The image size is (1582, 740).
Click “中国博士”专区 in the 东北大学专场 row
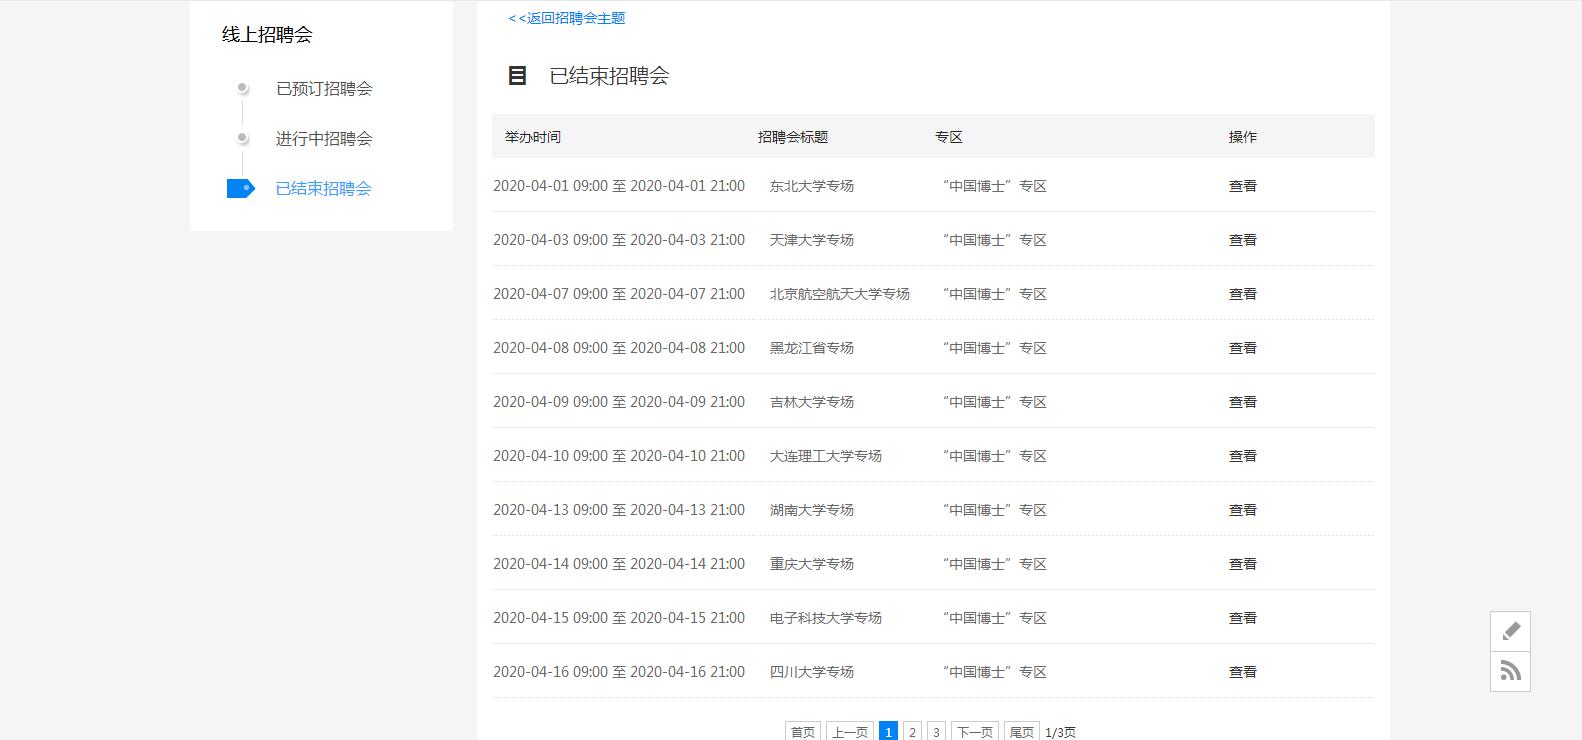coord(994,186)
